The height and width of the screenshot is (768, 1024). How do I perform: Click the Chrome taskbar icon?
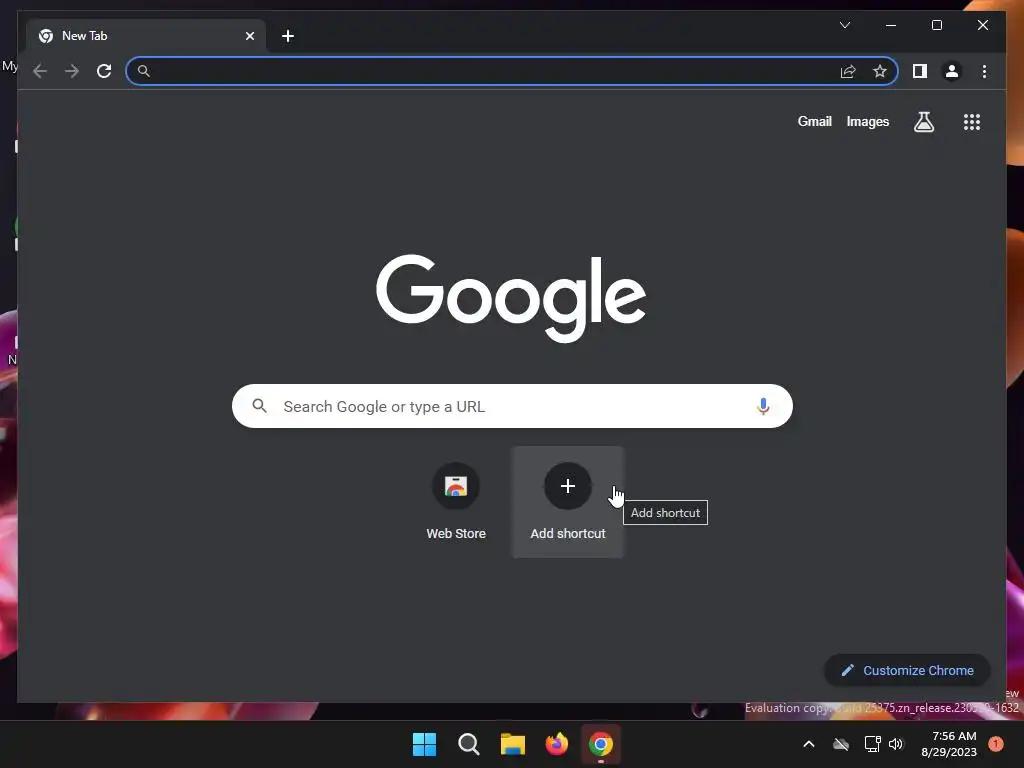[x=601, y=744]
